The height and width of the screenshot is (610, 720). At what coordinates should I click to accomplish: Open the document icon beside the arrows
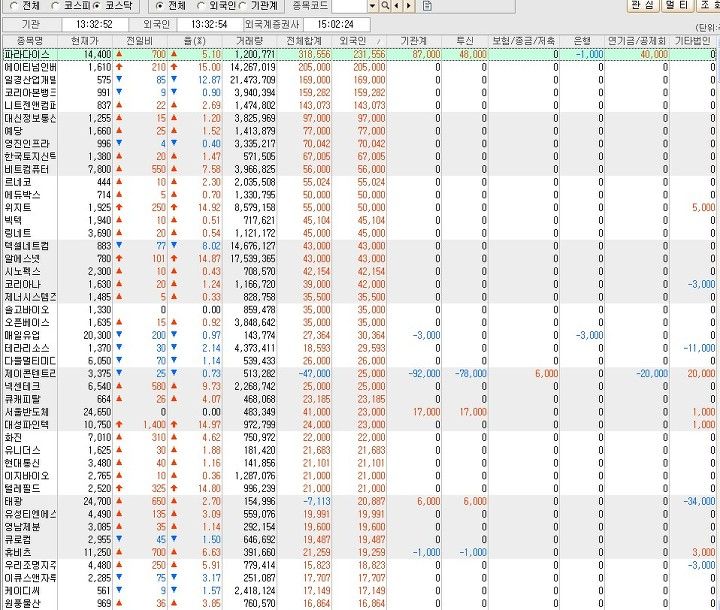coord(427,6)
